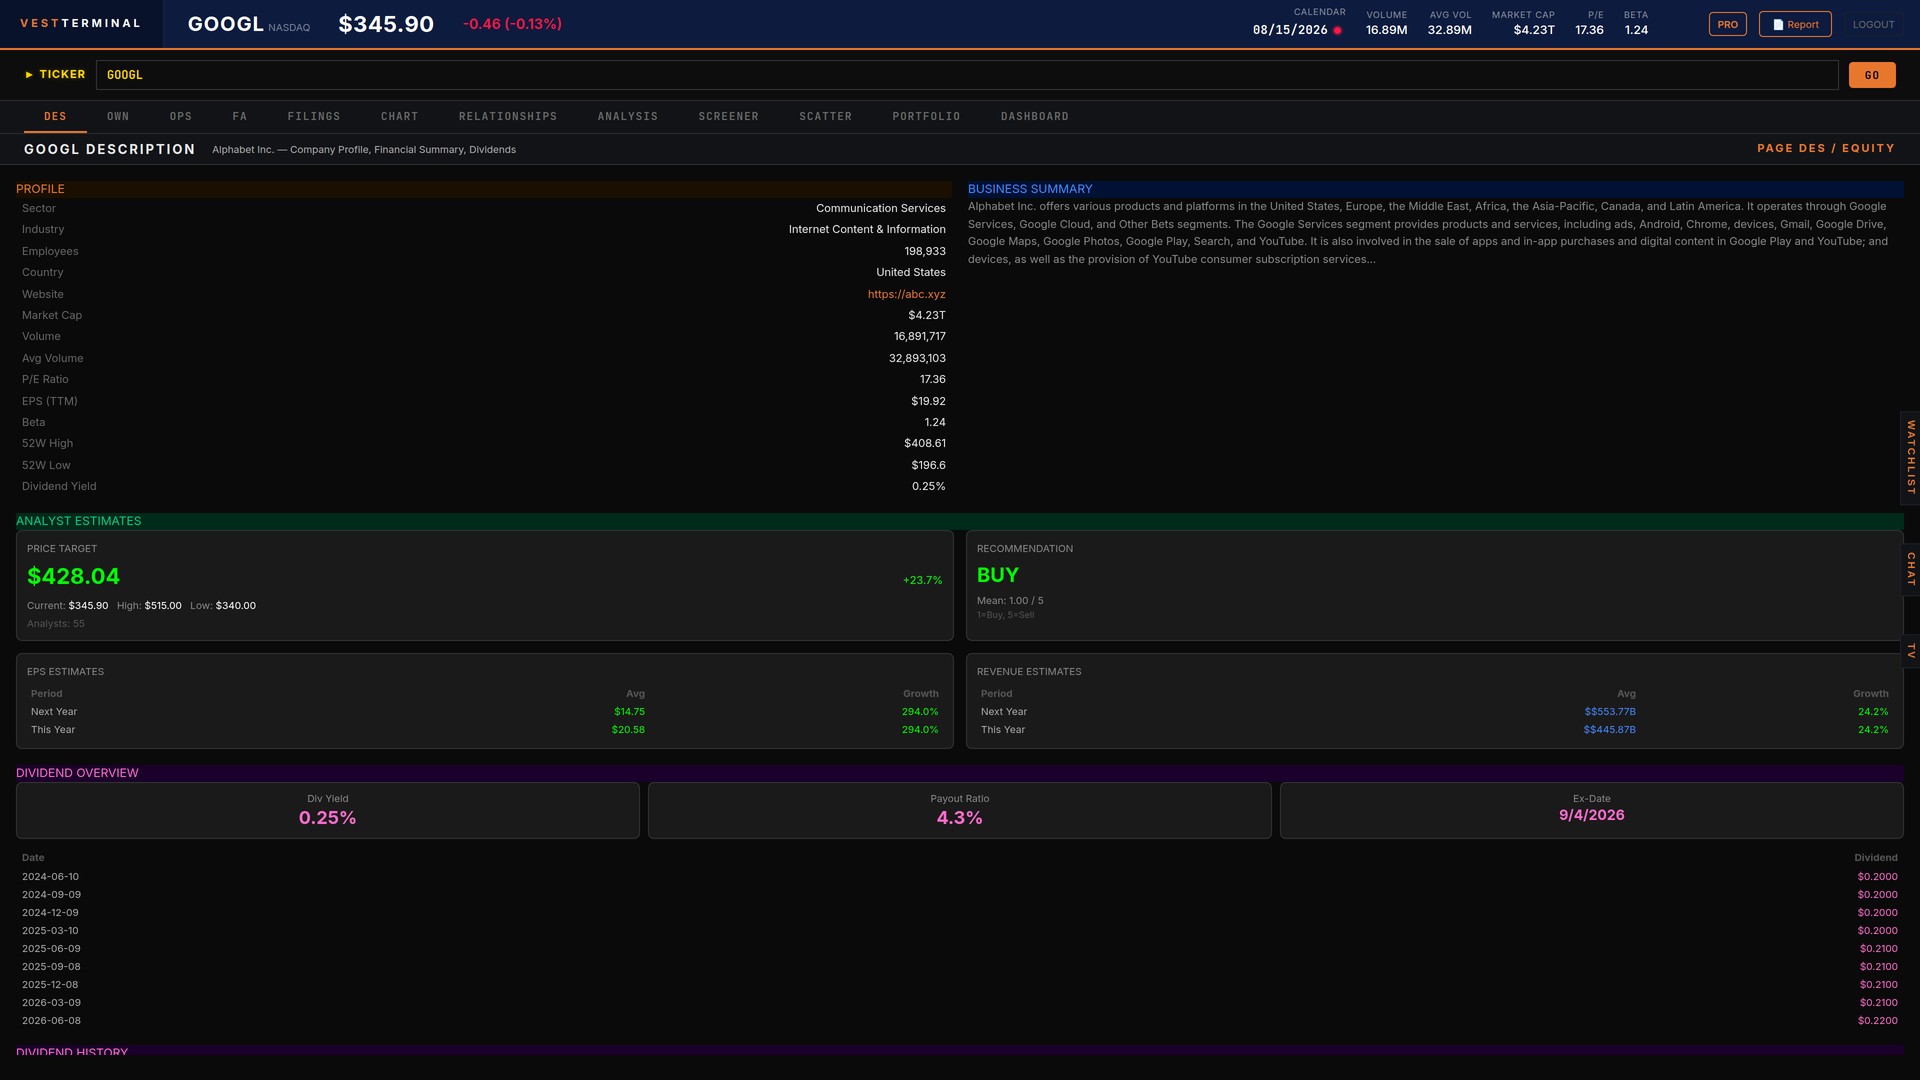Click the Next Year EPS average $14.75
Image resolution: width=1920 pixels, height=1080 pixels.
click(629, 712)
